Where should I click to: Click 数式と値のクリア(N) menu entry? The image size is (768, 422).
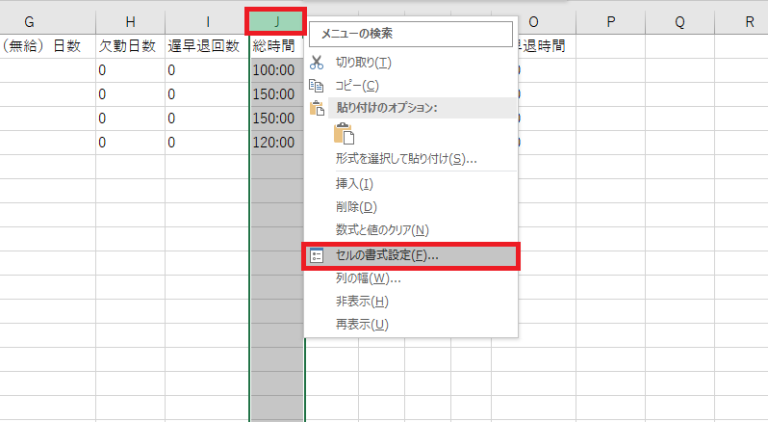[x=381, y=230]
